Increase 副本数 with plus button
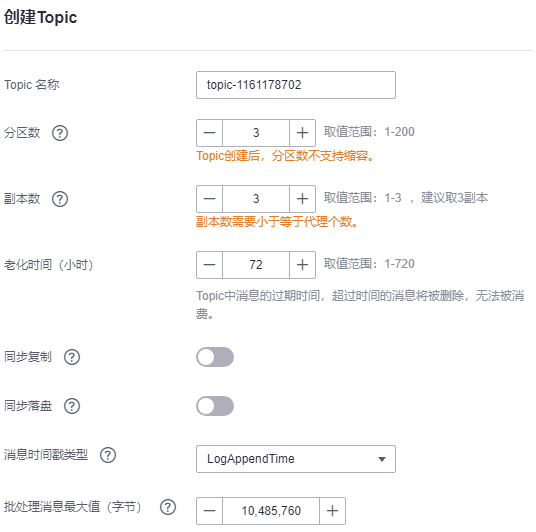Screen dimensions: 536x532 pyautogui.click(x=302, y=199)
